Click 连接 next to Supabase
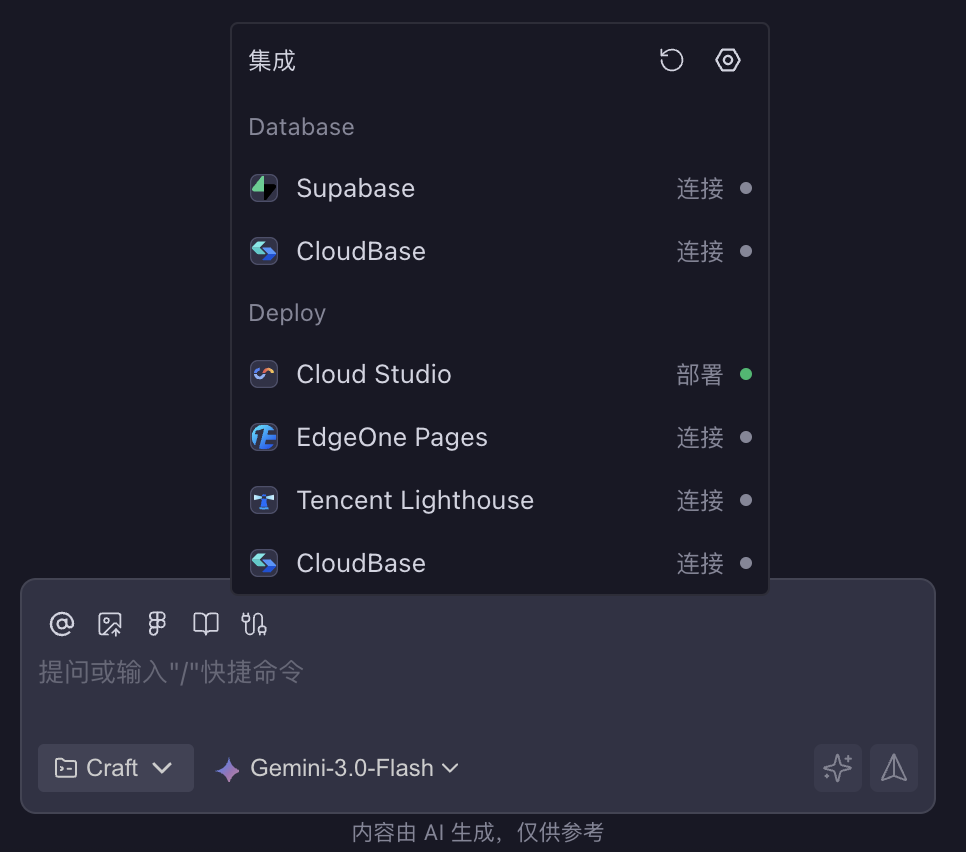Screen dimensions: 966x852 tap(699, 189)
